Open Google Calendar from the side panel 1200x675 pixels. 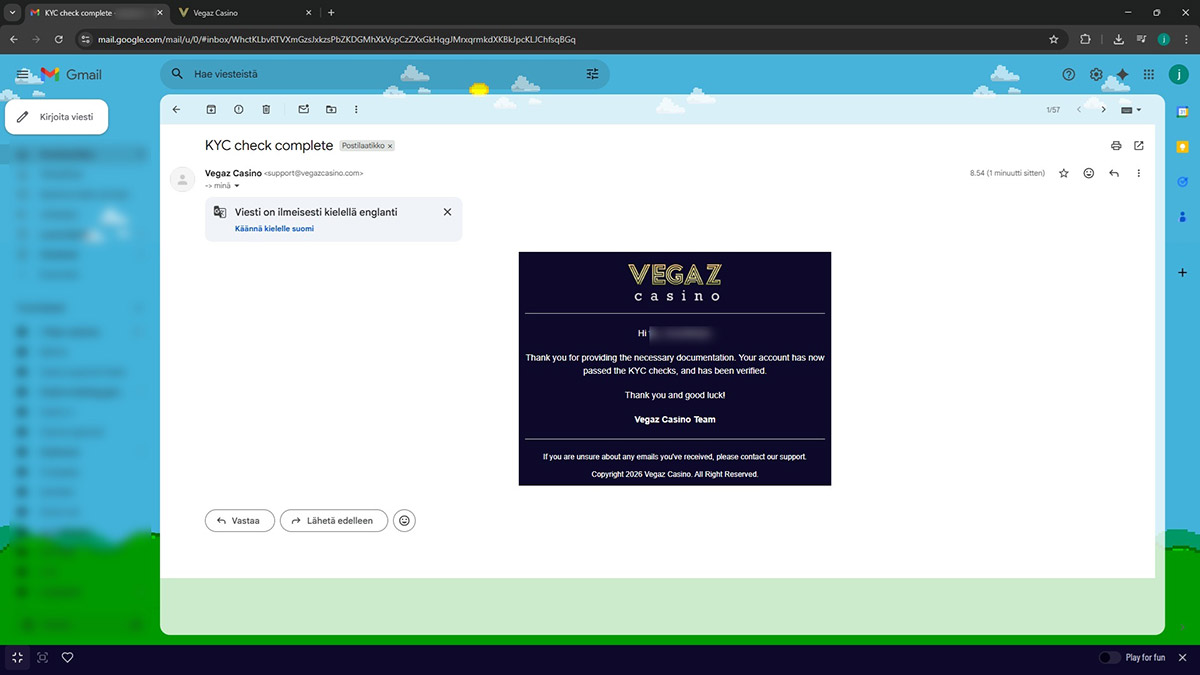(x=1183, y=112)
